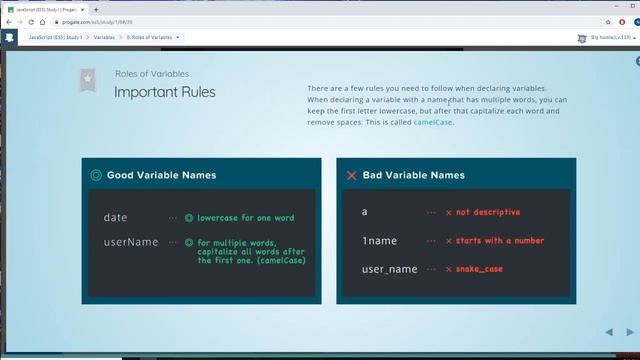640x360 pixels.
Task: Click the camelCase explanation for multiple words
Action: click(251, 251)
